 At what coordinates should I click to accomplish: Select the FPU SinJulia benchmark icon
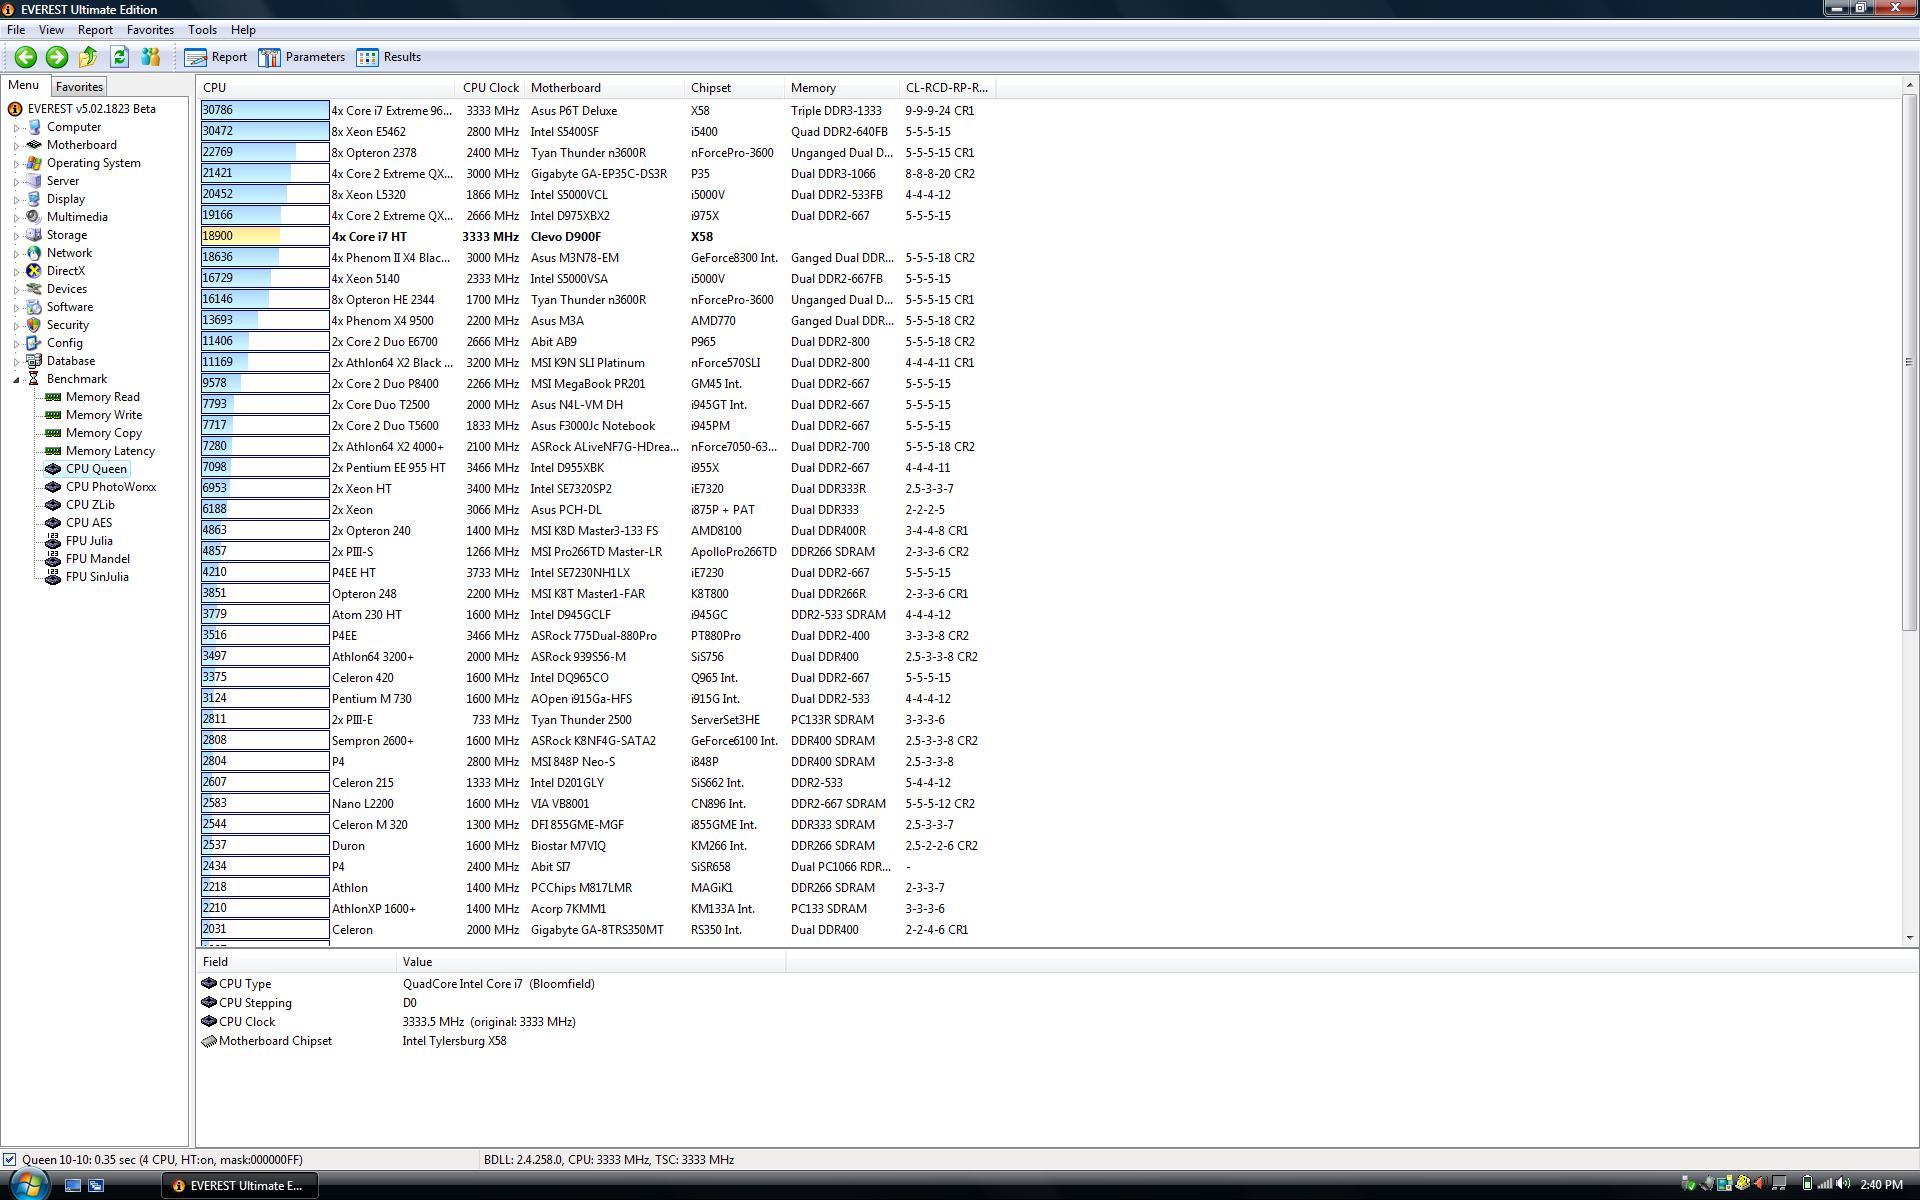[53, 577]
